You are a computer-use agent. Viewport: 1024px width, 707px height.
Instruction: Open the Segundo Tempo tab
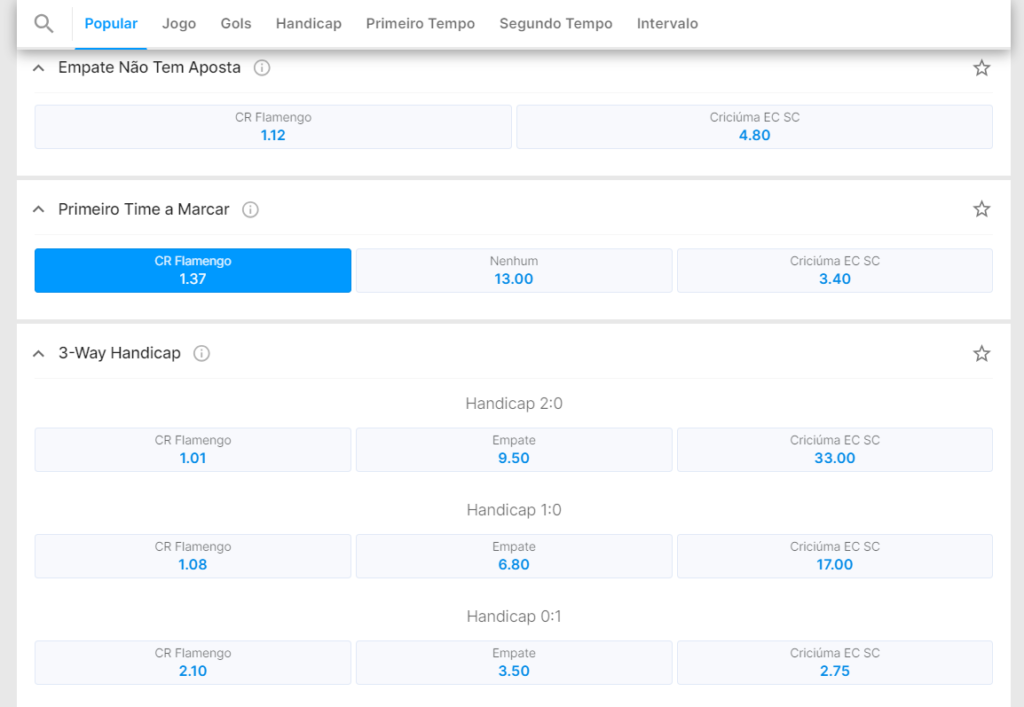pos(556,24)
